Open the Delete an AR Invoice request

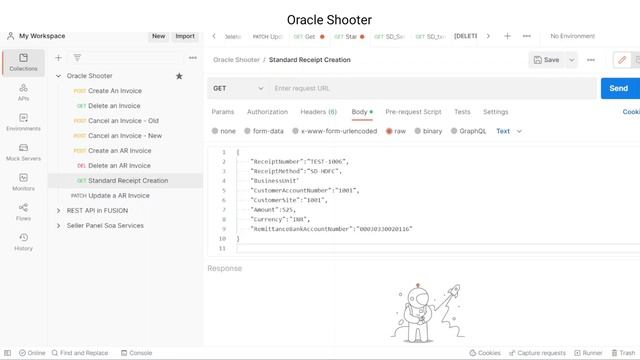[119, 166]
